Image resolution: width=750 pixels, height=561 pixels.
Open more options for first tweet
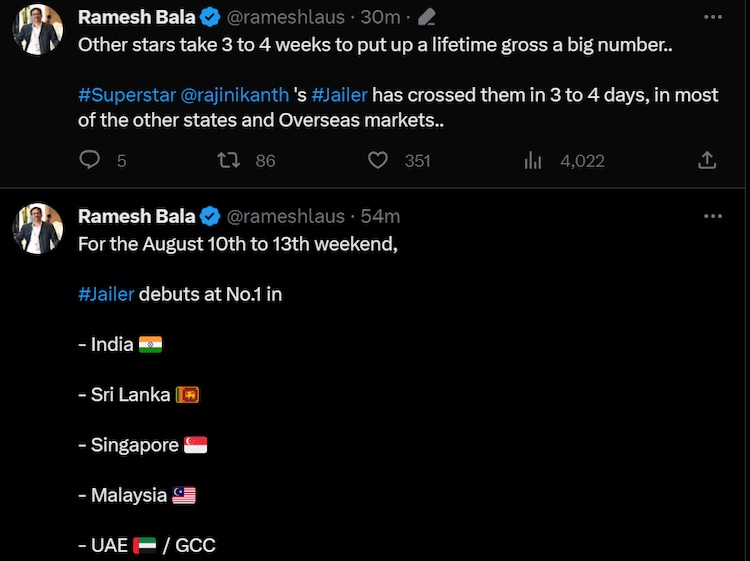point(712,17)
